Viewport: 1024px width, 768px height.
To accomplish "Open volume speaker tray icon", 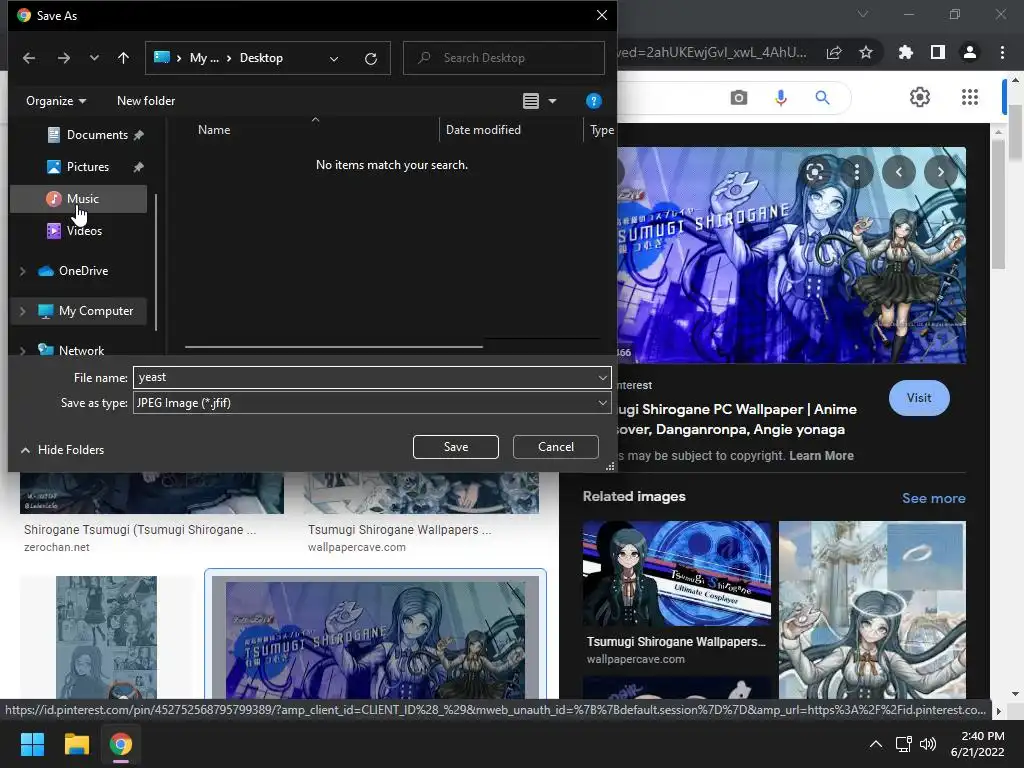I will pos(927,744).
